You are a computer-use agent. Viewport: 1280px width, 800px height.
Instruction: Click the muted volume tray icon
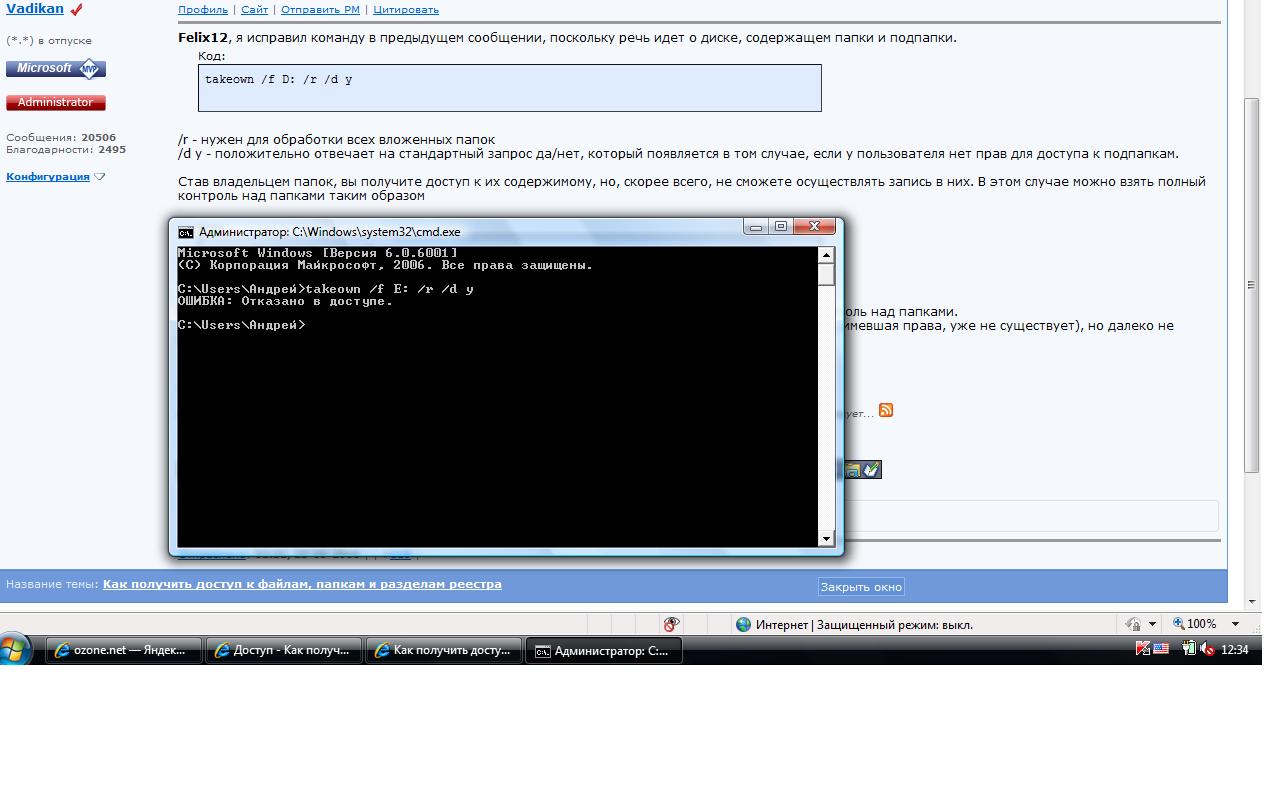(x=1207, y=649)
